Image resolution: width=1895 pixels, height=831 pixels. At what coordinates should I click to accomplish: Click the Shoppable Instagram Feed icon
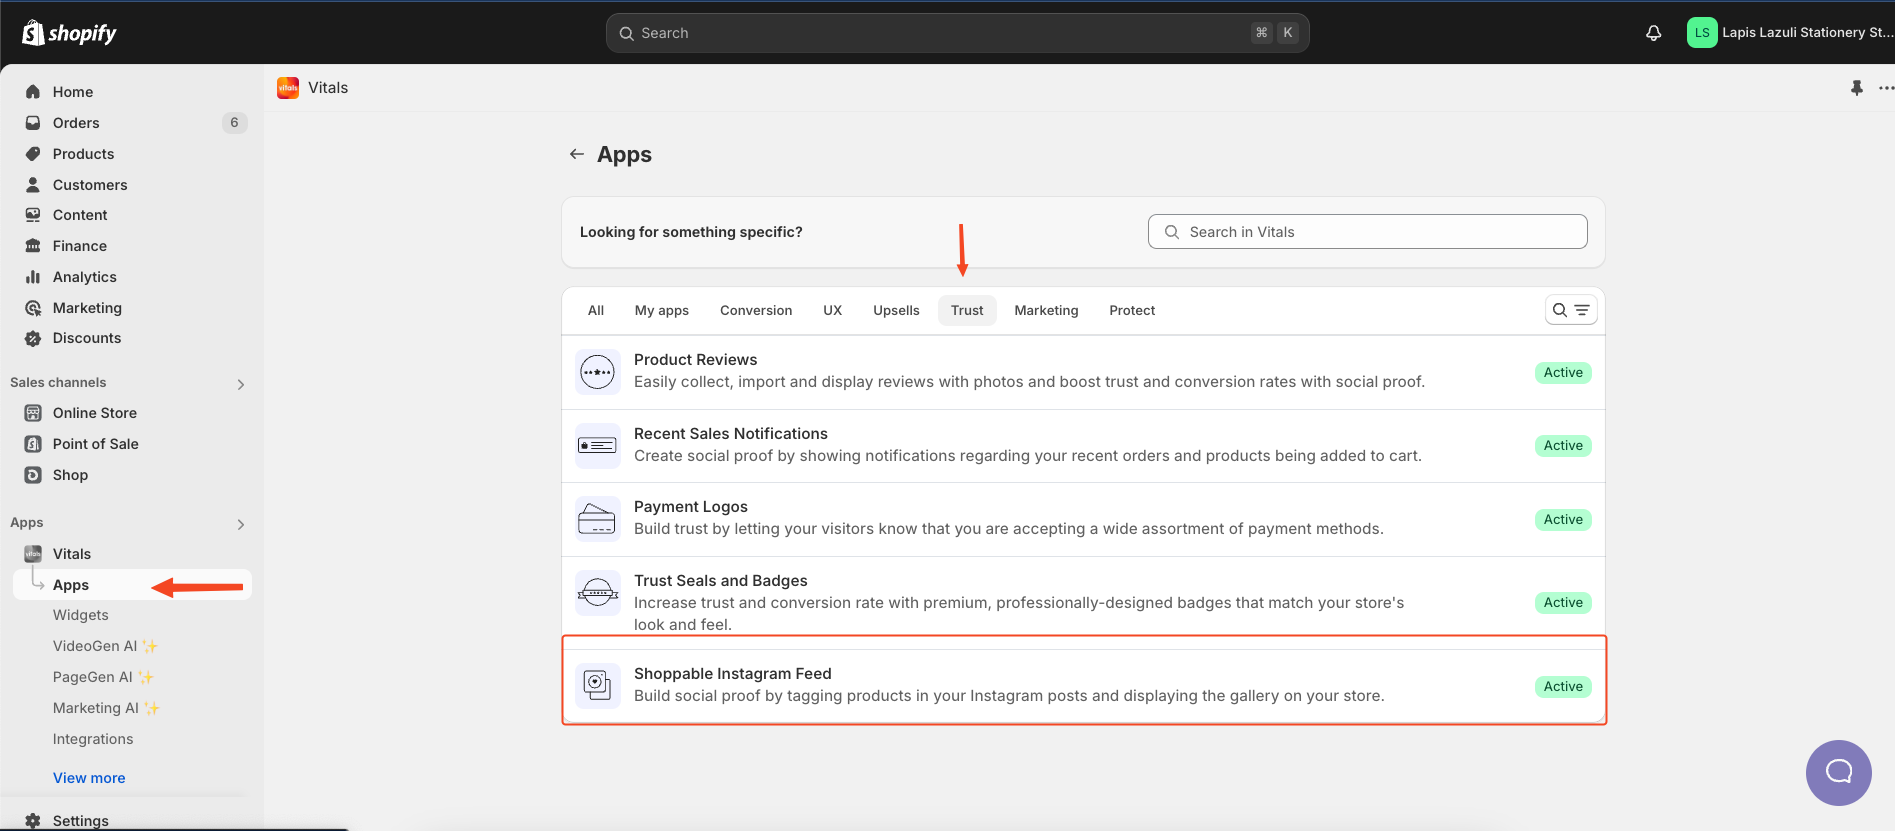tap(598, 685)
